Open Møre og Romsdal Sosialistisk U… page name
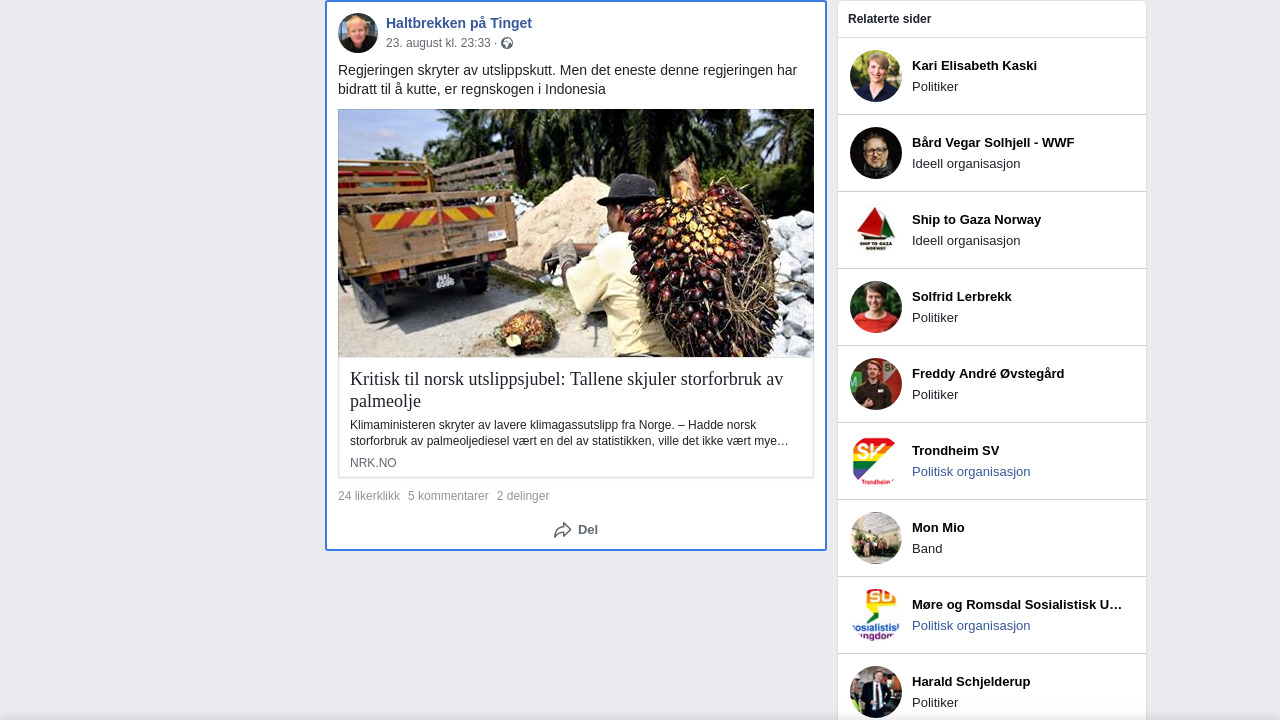 (x=1017, y=605)
